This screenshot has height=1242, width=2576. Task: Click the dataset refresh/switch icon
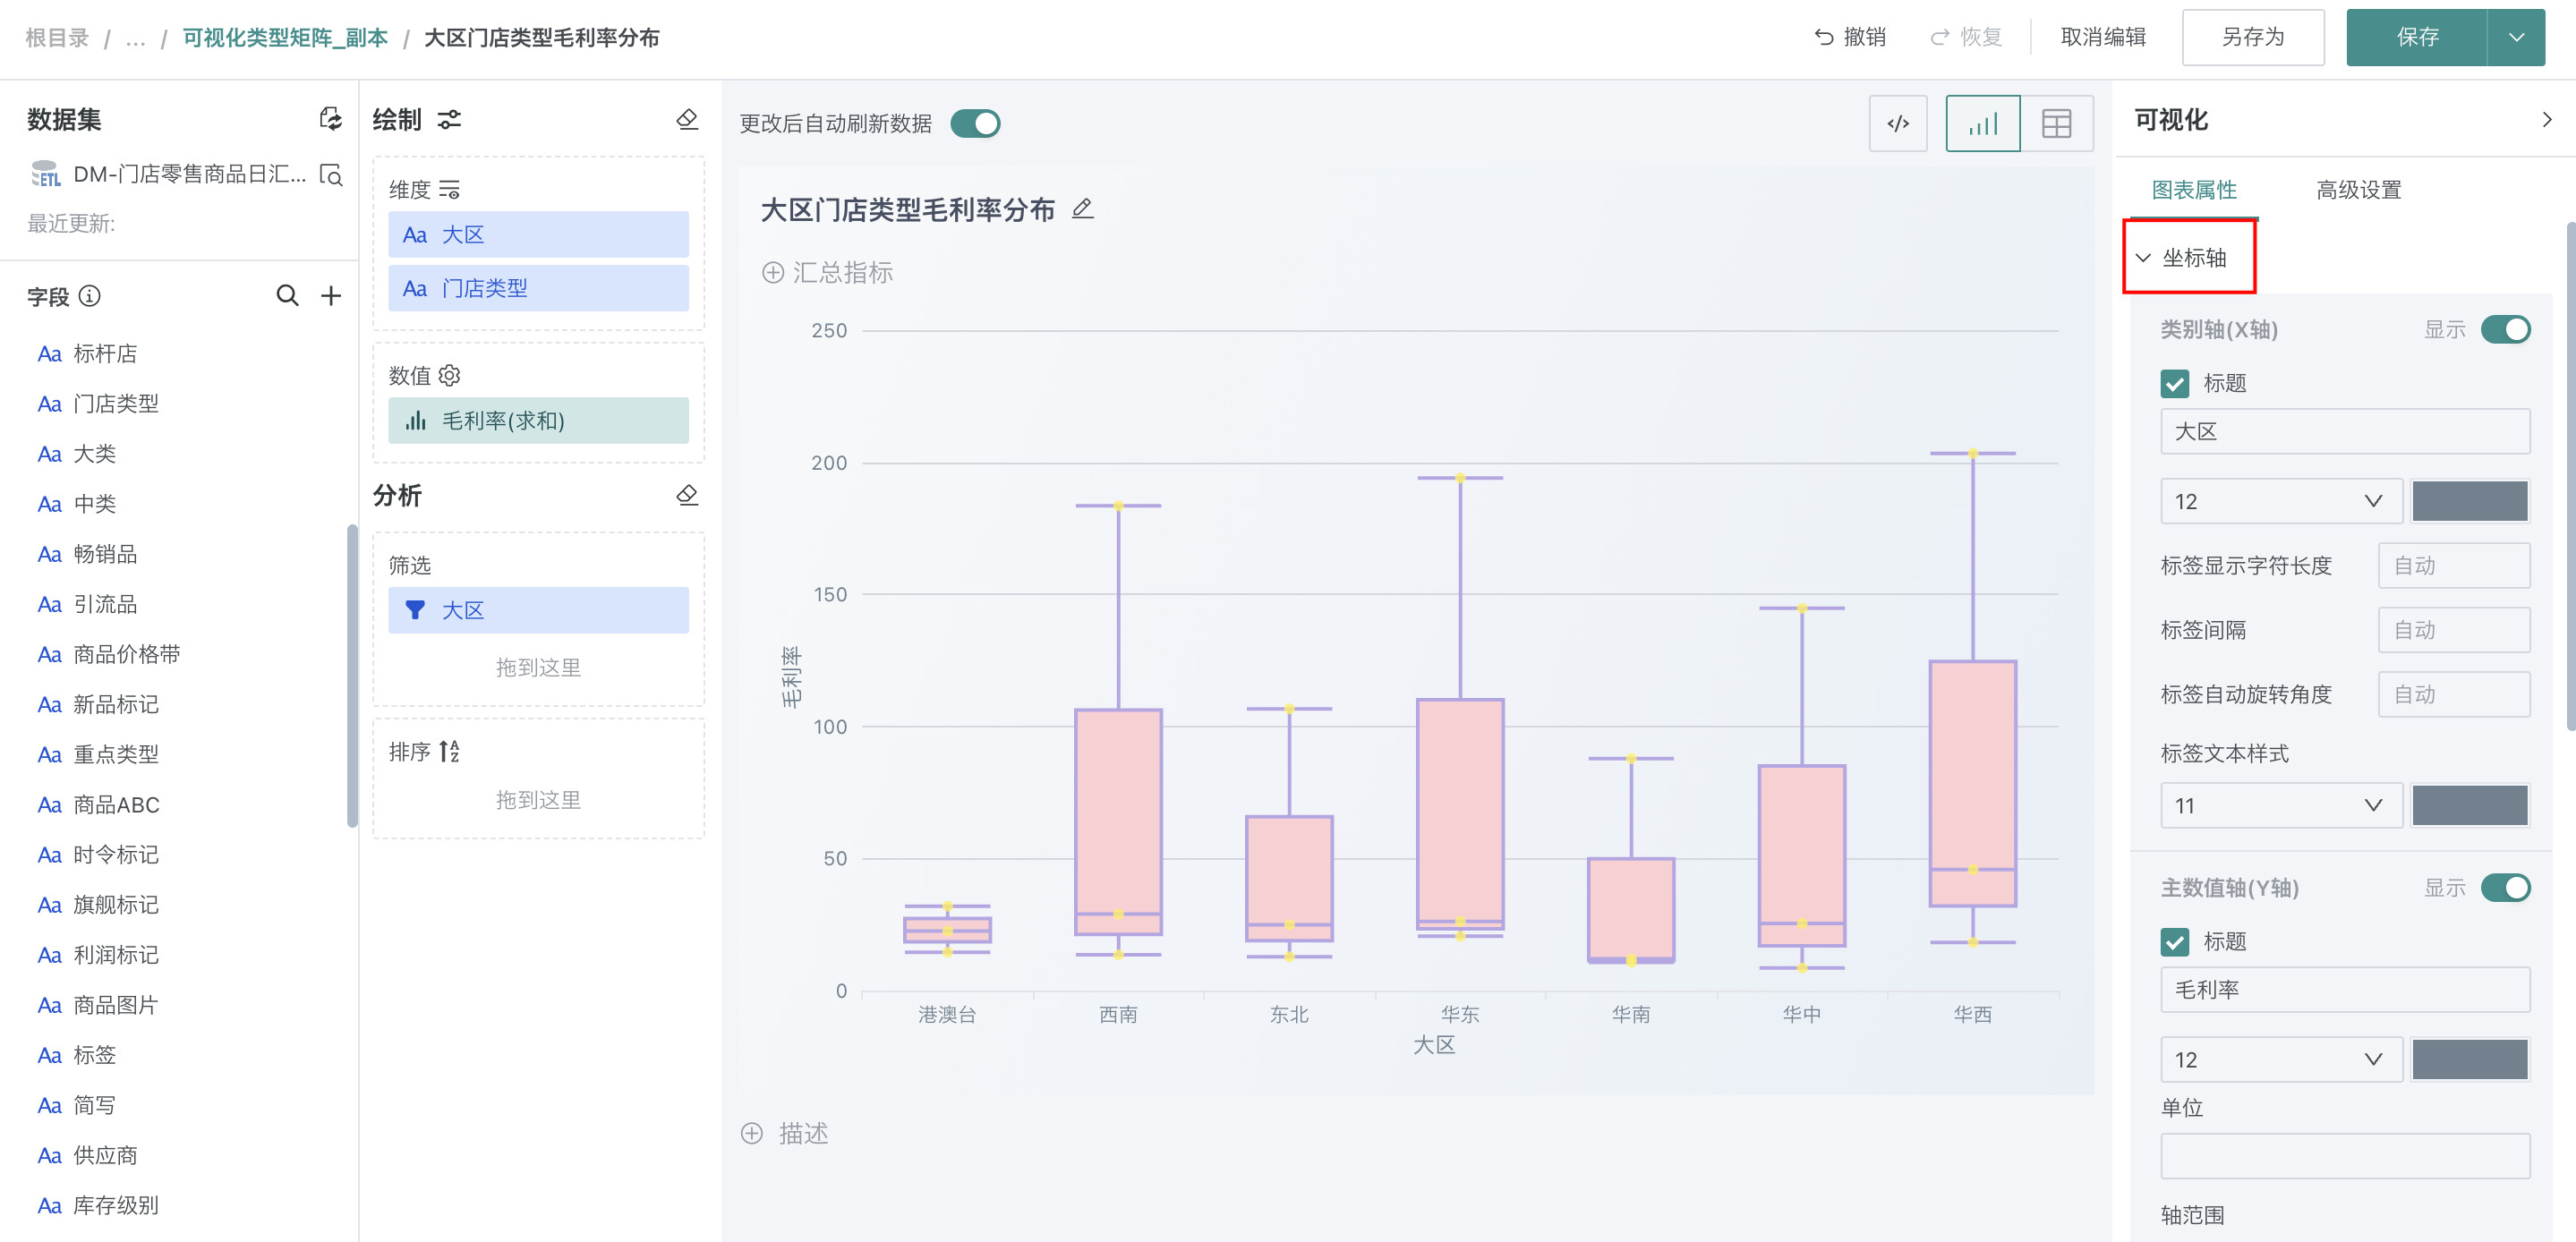pyautogui.click(x=330, y=119)
